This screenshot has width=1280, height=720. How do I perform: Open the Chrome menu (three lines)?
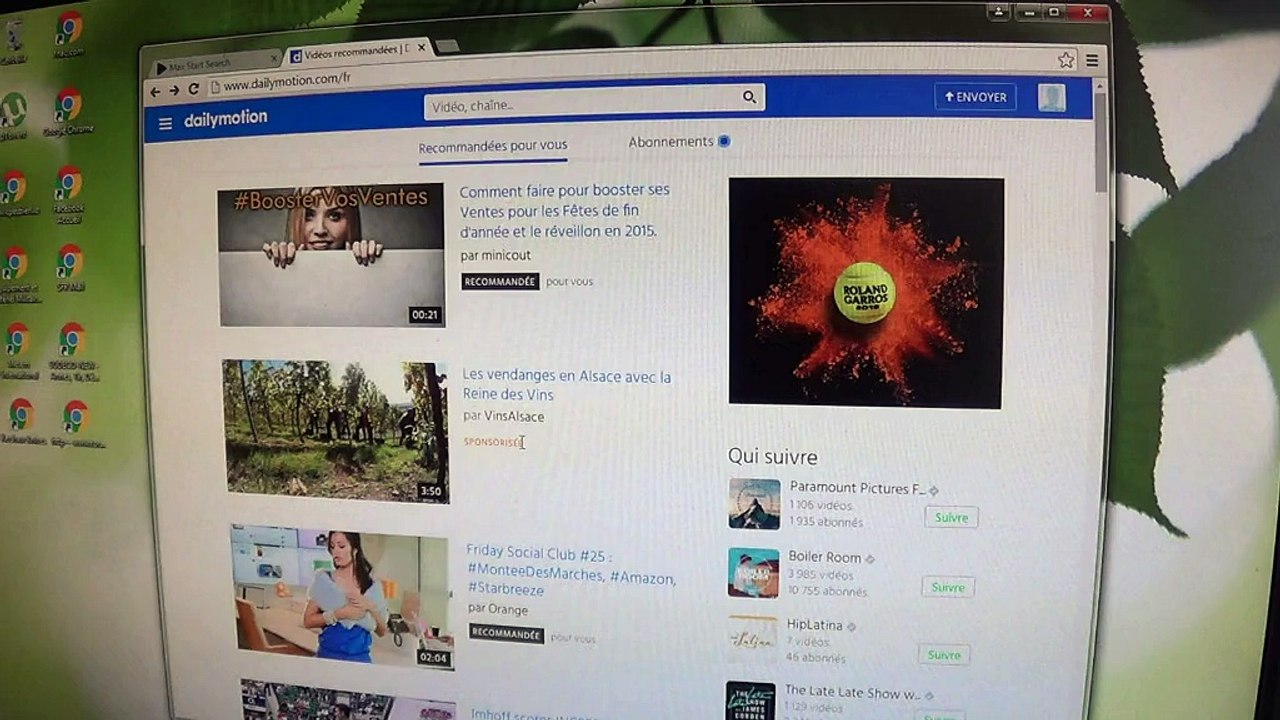click(1092, 61)
